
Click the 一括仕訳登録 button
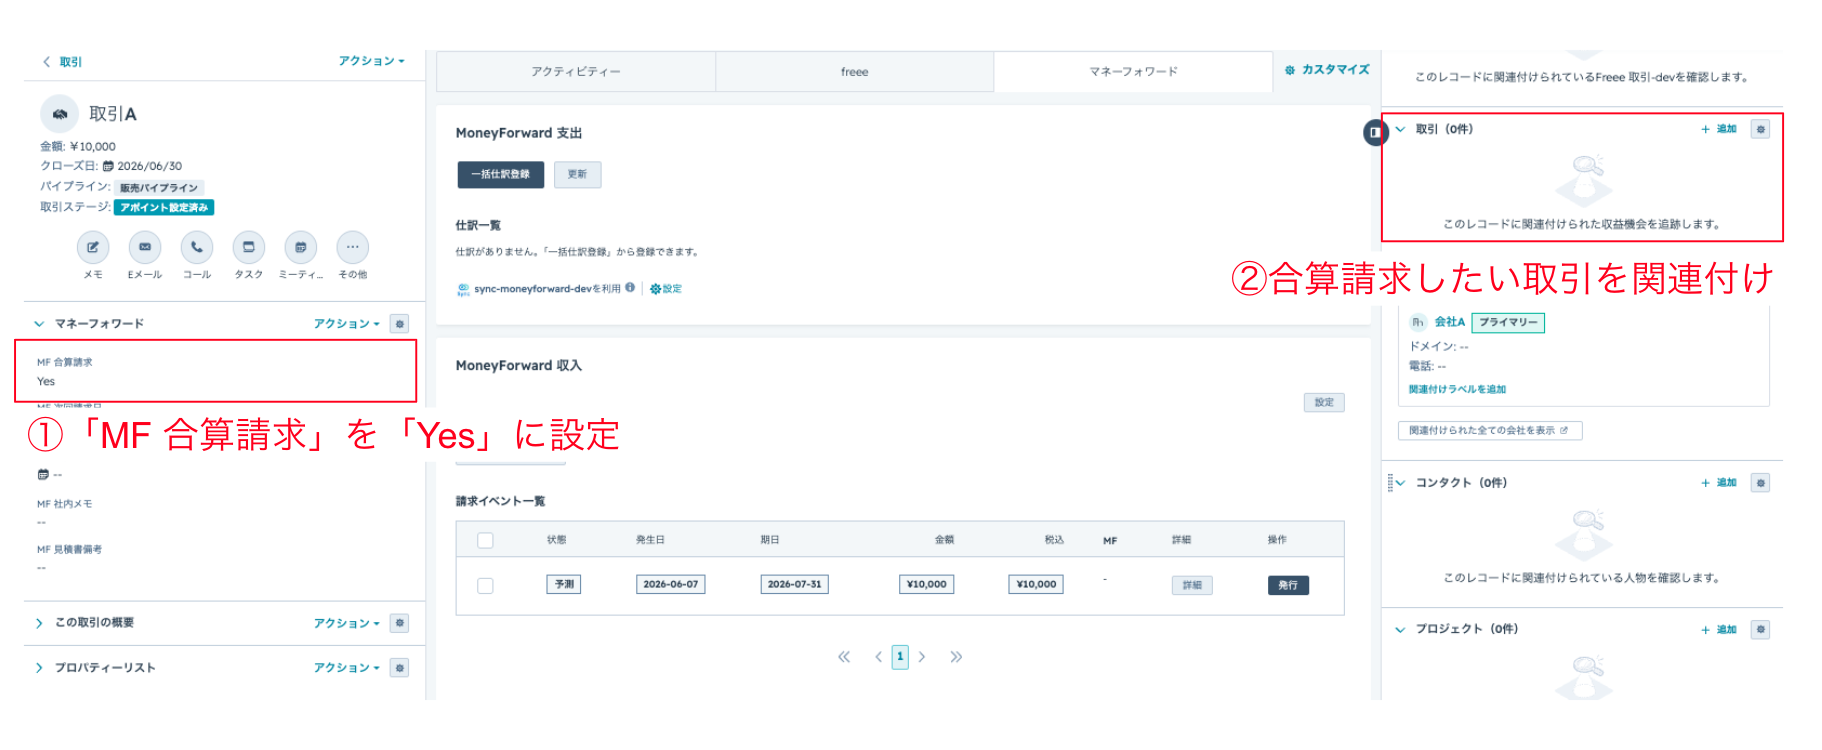pos(501,175)
